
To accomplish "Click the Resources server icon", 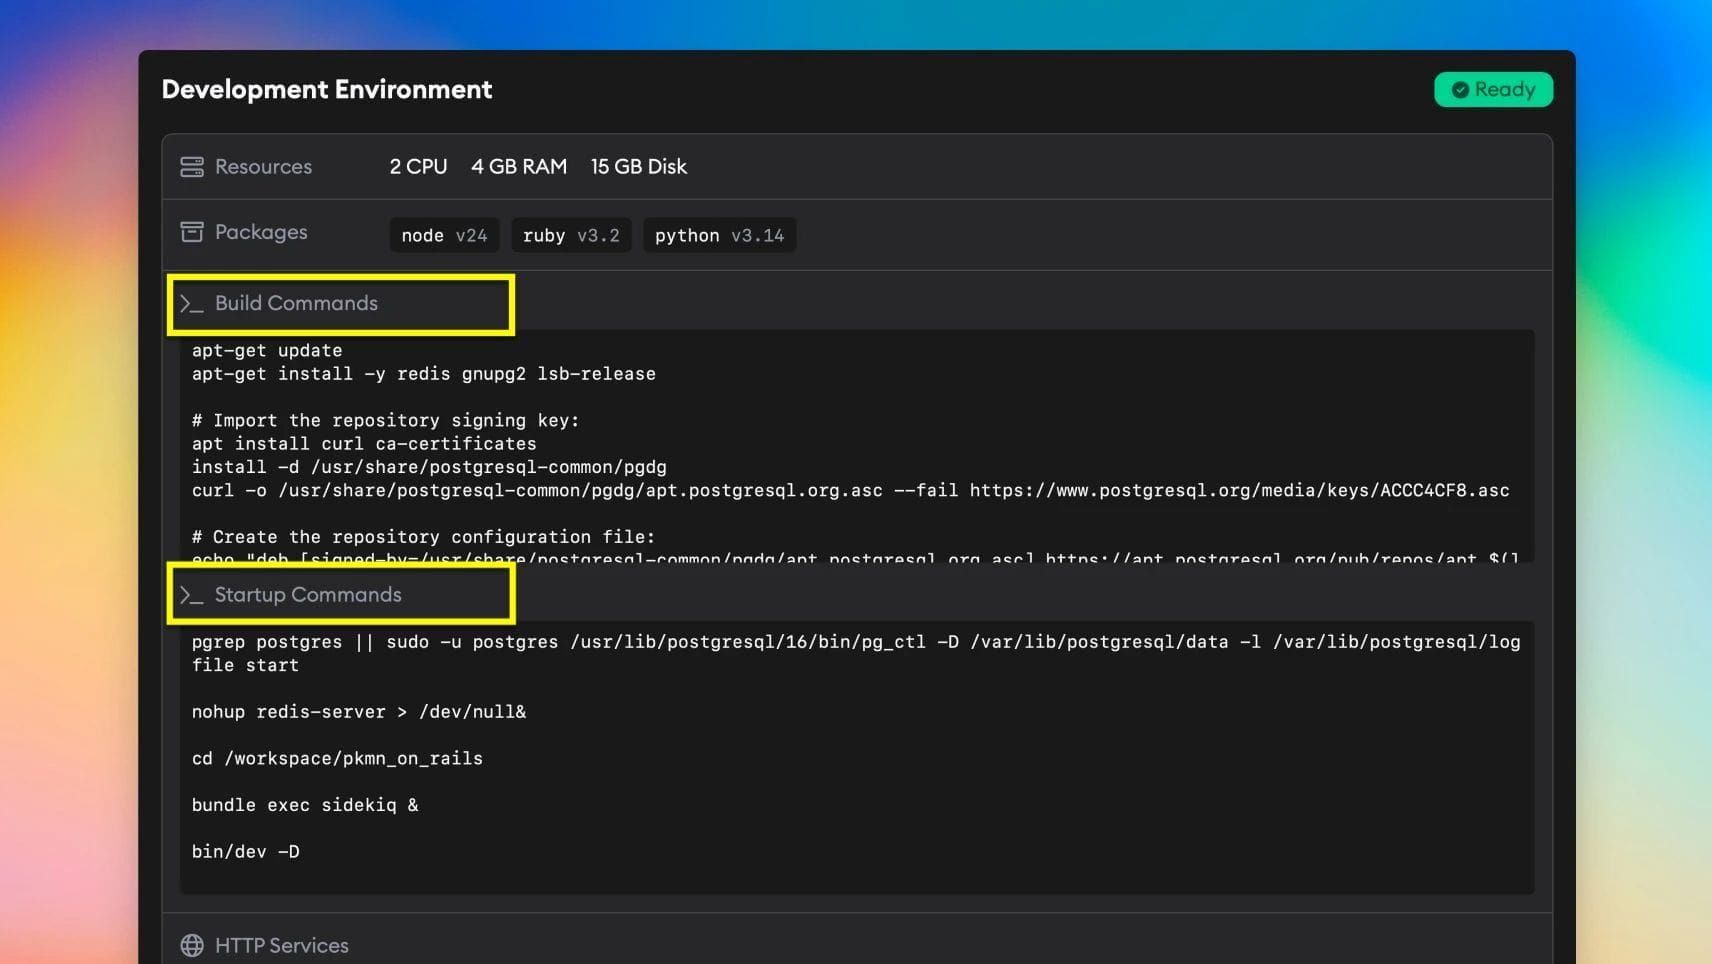I will coord(192,167).
